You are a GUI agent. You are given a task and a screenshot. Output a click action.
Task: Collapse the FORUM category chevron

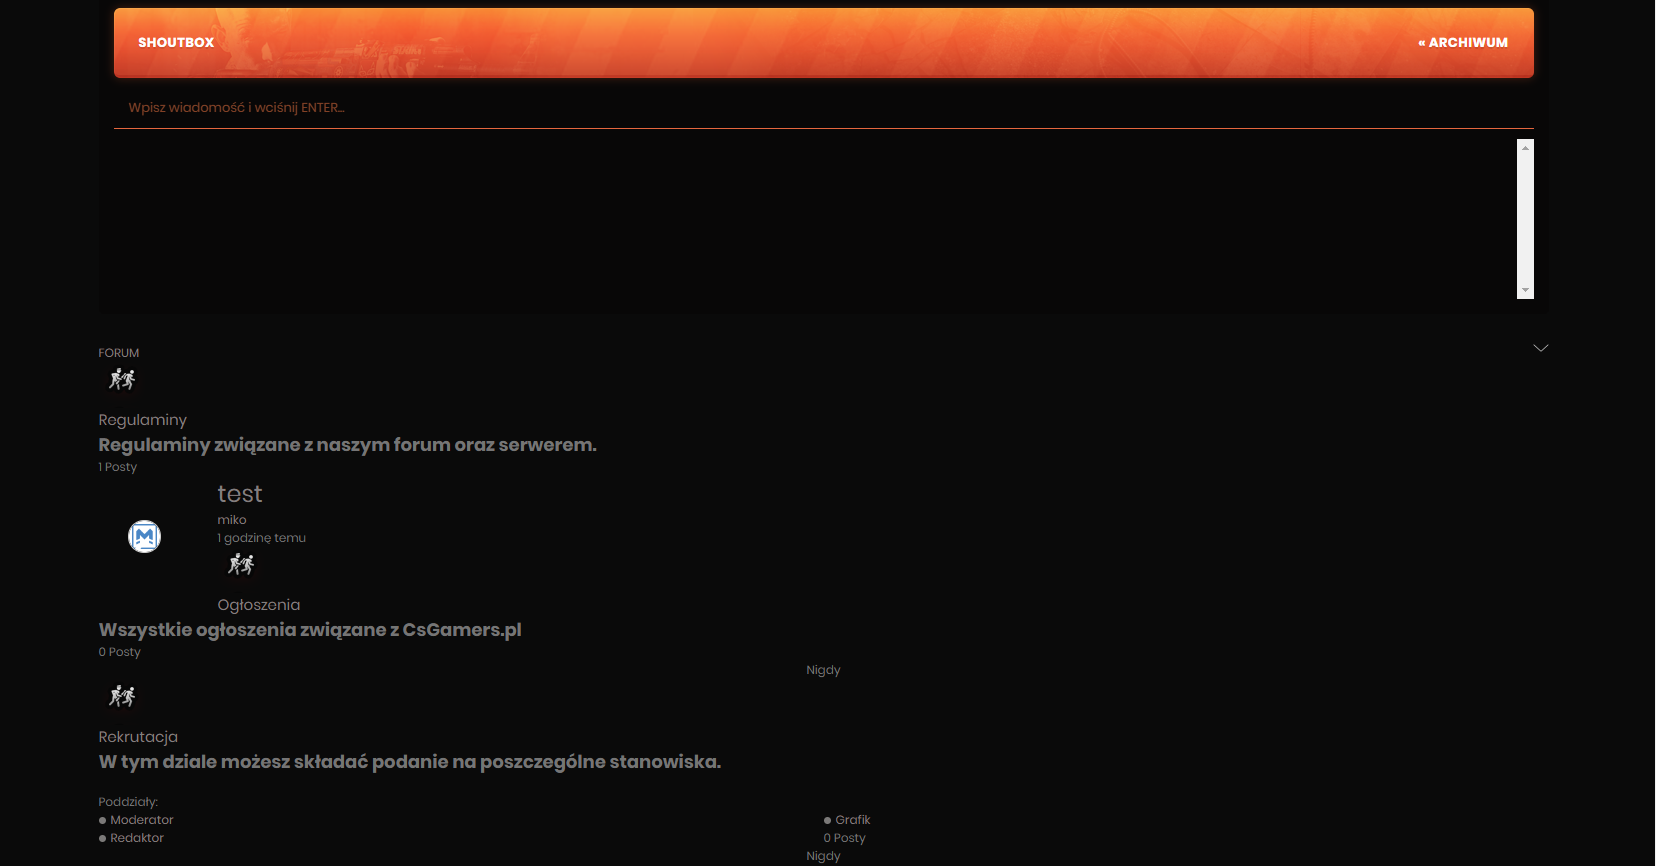click(1541, 348)
